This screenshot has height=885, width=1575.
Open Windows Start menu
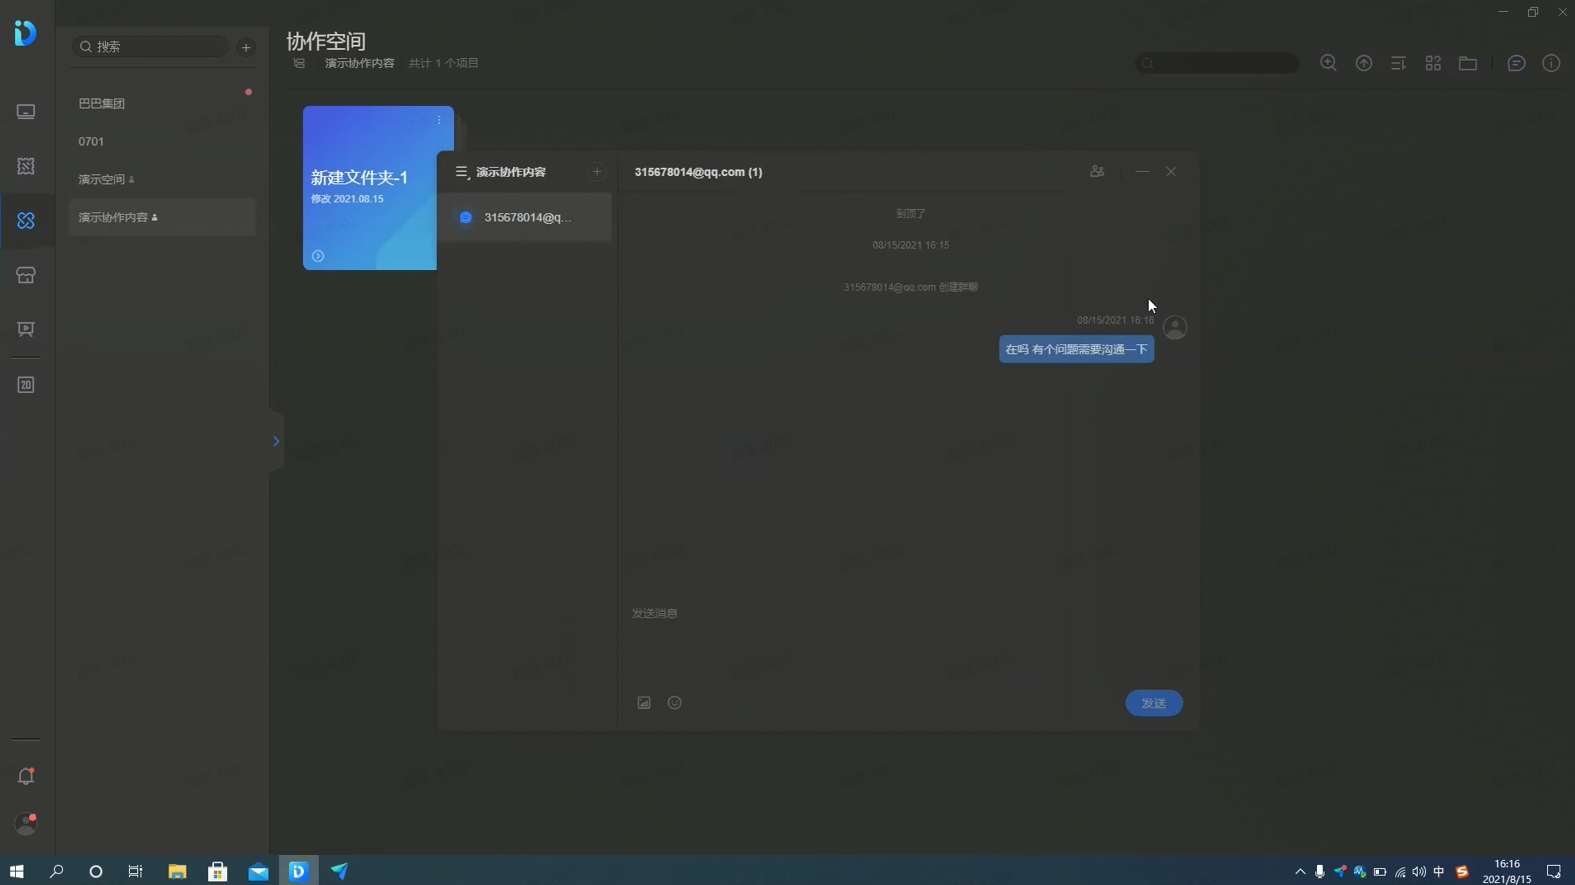click(x=16, y=871)
